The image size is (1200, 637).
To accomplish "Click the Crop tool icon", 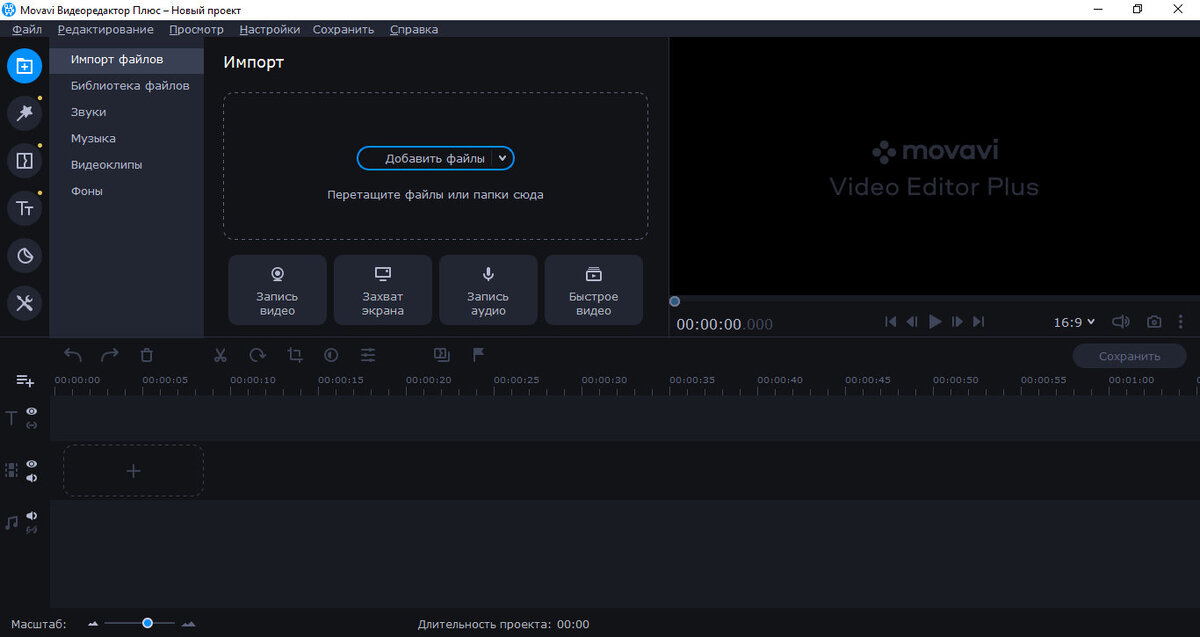I will 295,354.
